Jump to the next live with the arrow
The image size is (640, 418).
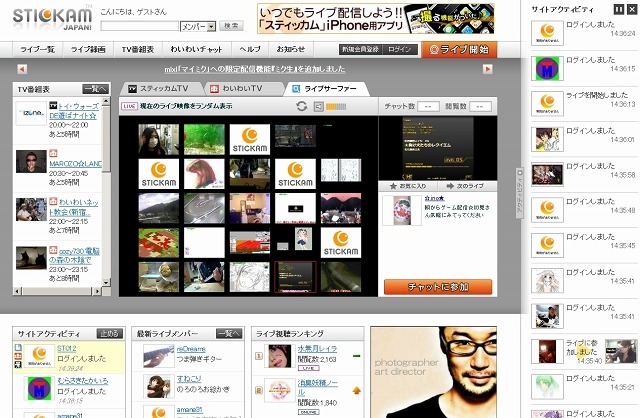tap(450, 186)
